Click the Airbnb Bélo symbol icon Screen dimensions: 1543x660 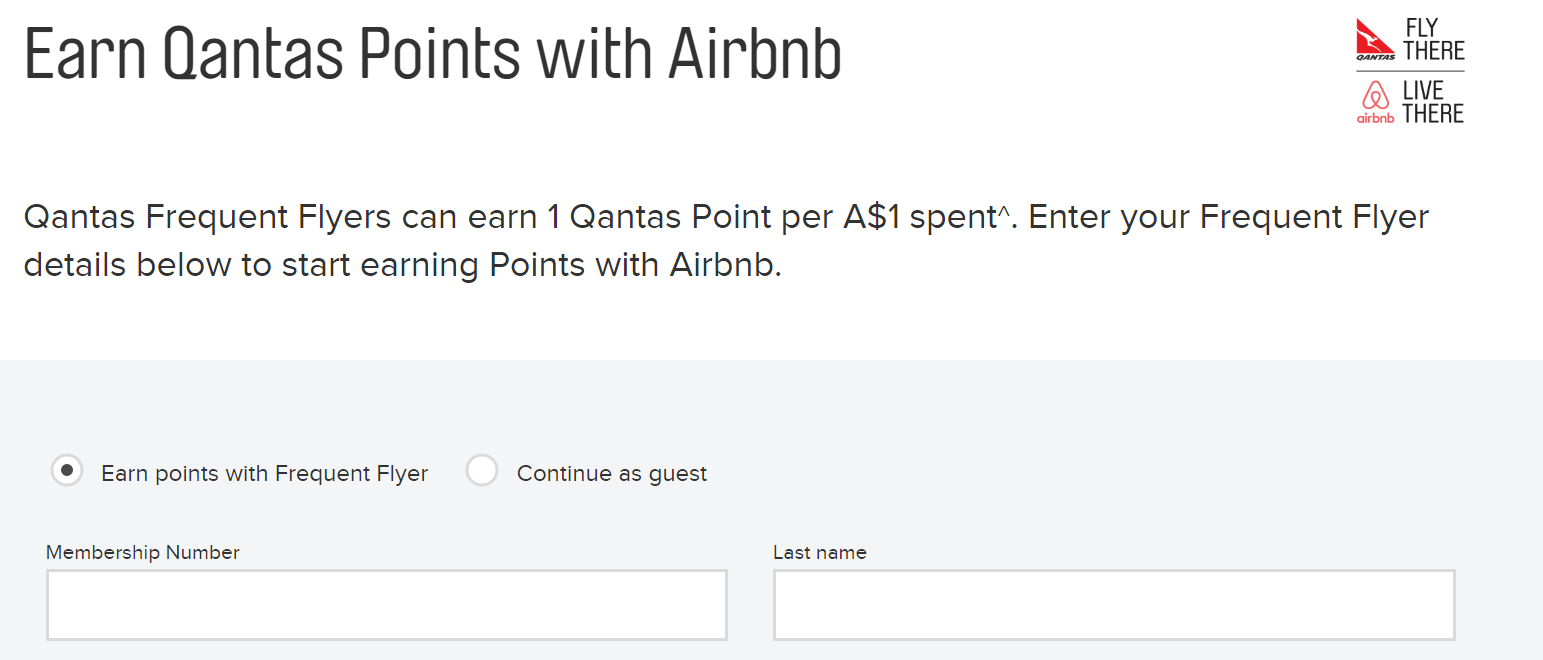click(1376, 95)
